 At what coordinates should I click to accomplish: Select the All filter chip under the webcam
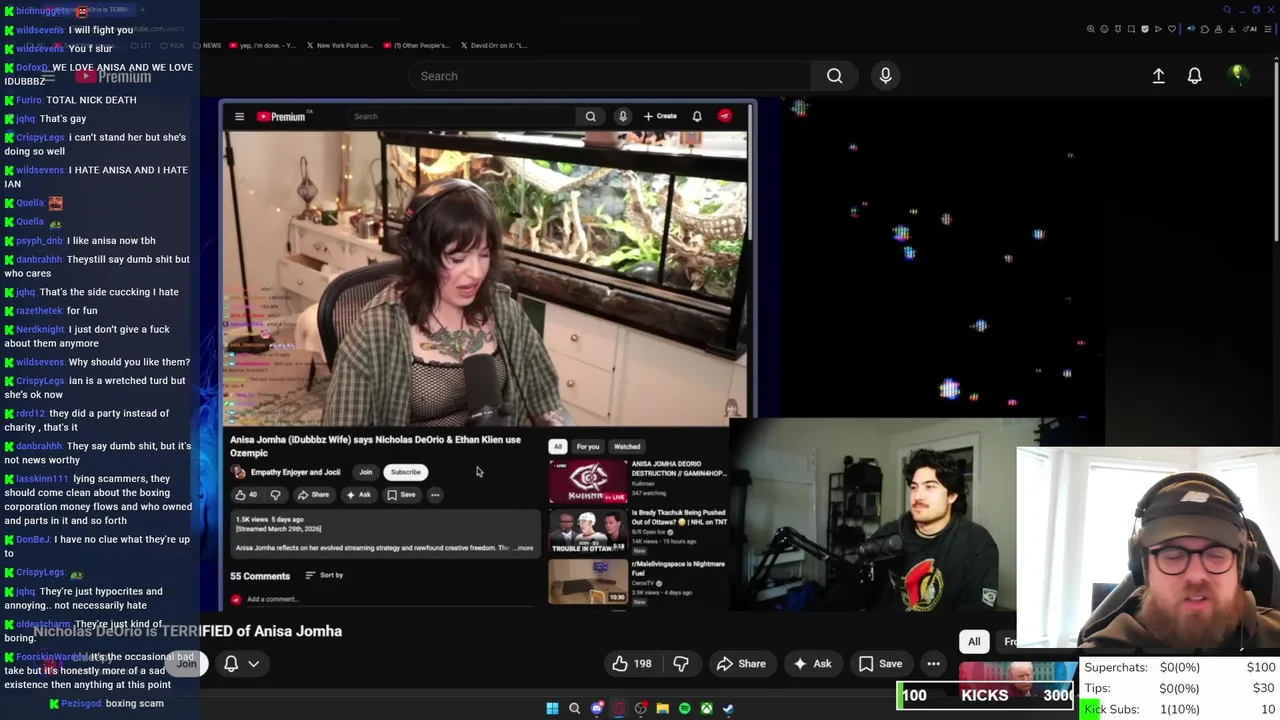click(974, 641)
